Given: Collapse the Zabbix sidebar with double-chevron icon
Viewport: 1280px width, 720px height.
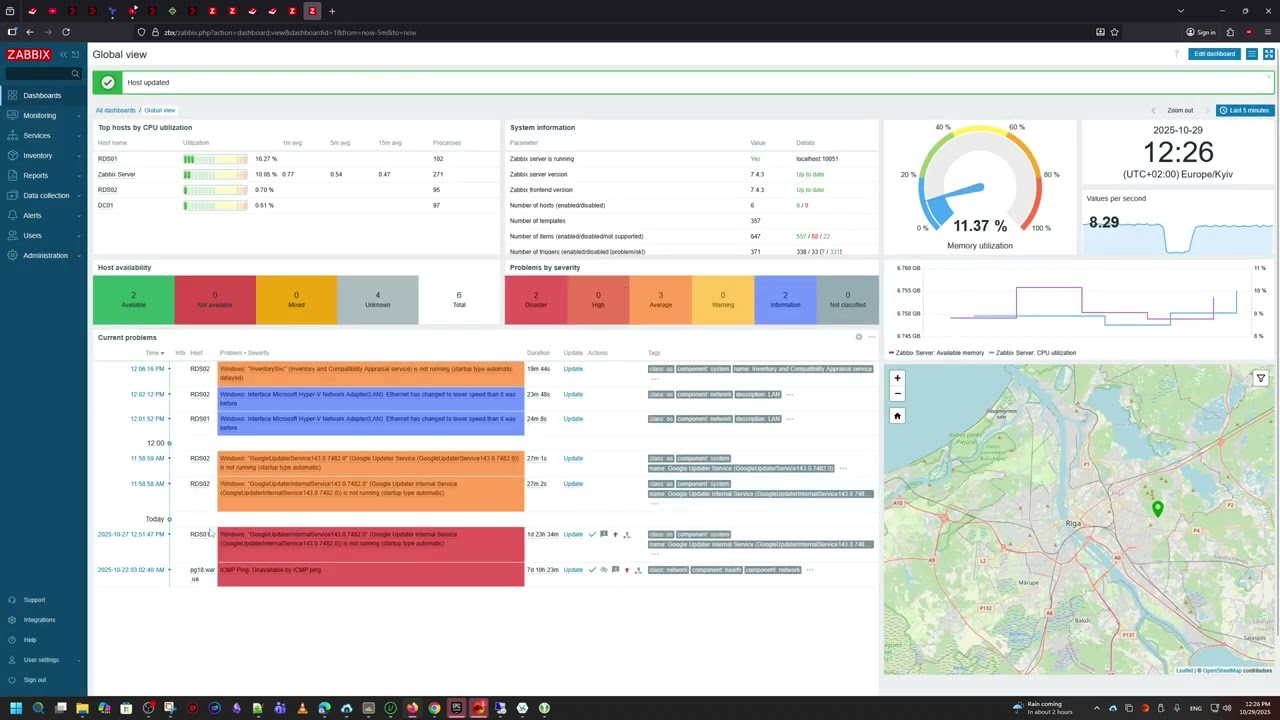Looking at the screenshot, I should [x=63, y=54].
